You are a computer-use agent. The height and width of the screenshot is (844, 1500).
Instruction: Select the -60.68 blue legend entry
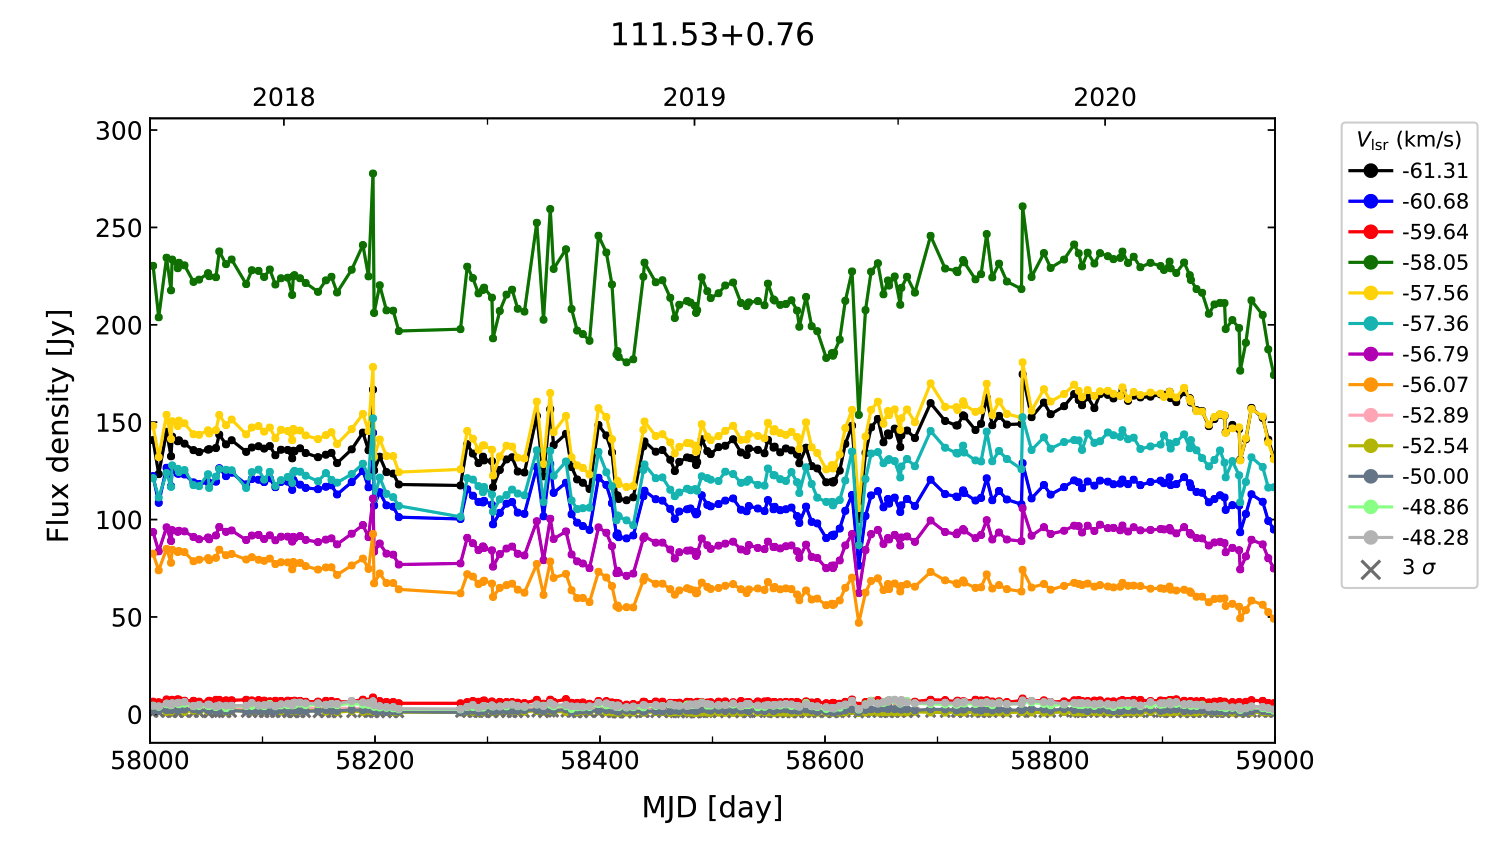coord(1408,202)
